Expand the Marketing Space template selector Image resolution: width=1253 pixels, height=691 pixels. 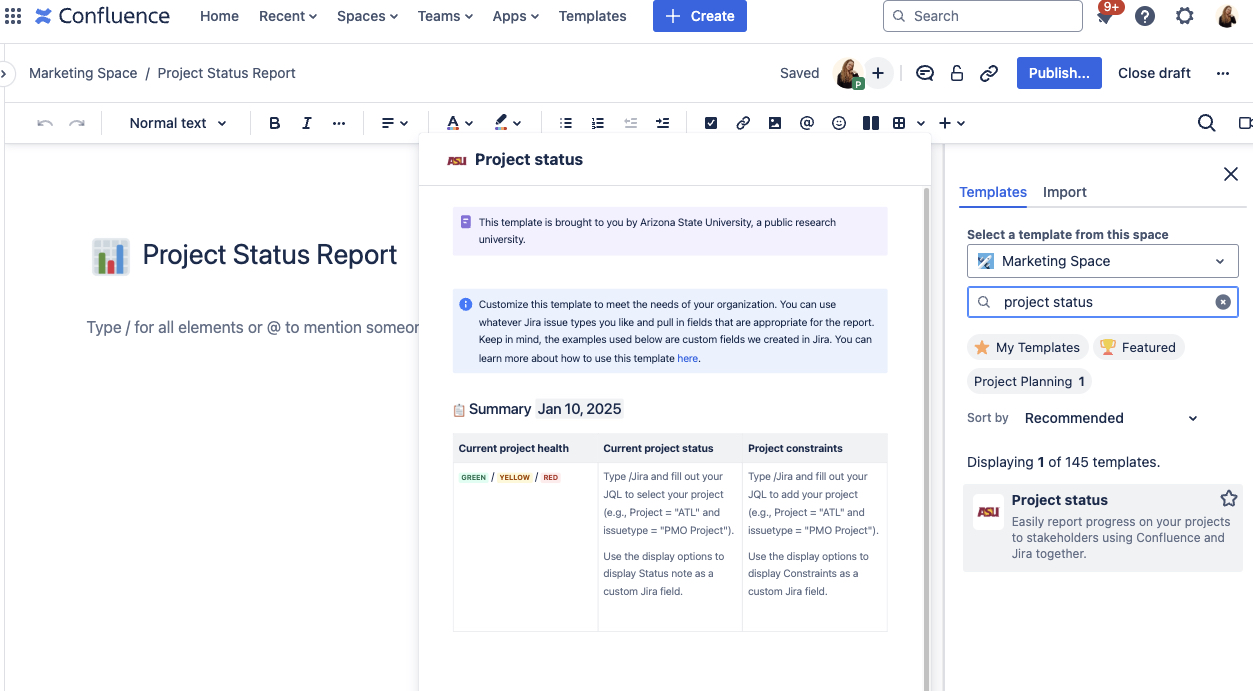pyautogui.click(x=1102, y=261)
